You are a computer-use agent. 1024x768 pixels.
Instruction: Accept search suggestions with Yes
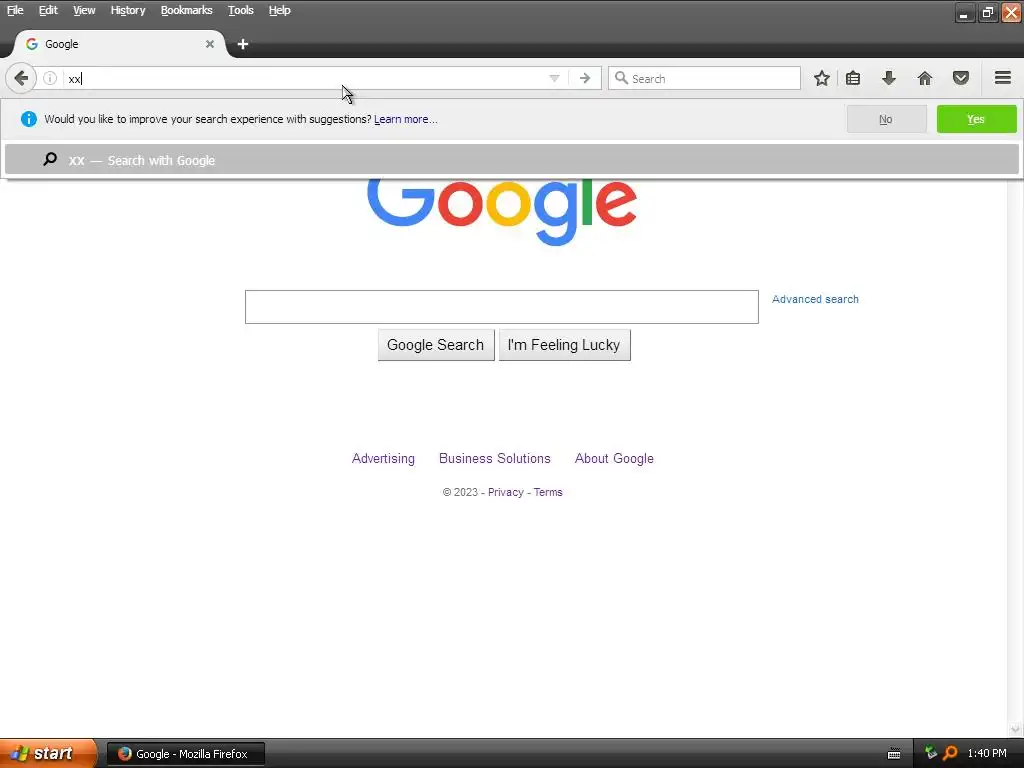point(976,119)
